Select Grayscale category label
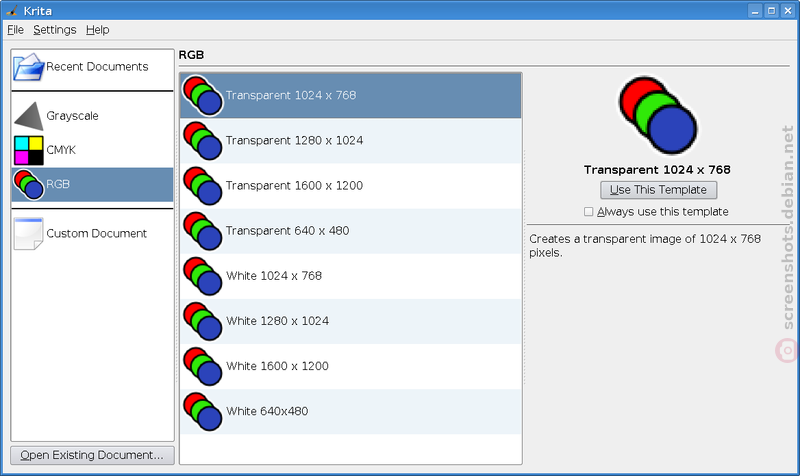This screenshot has height=476, width=800. point(72,116)
